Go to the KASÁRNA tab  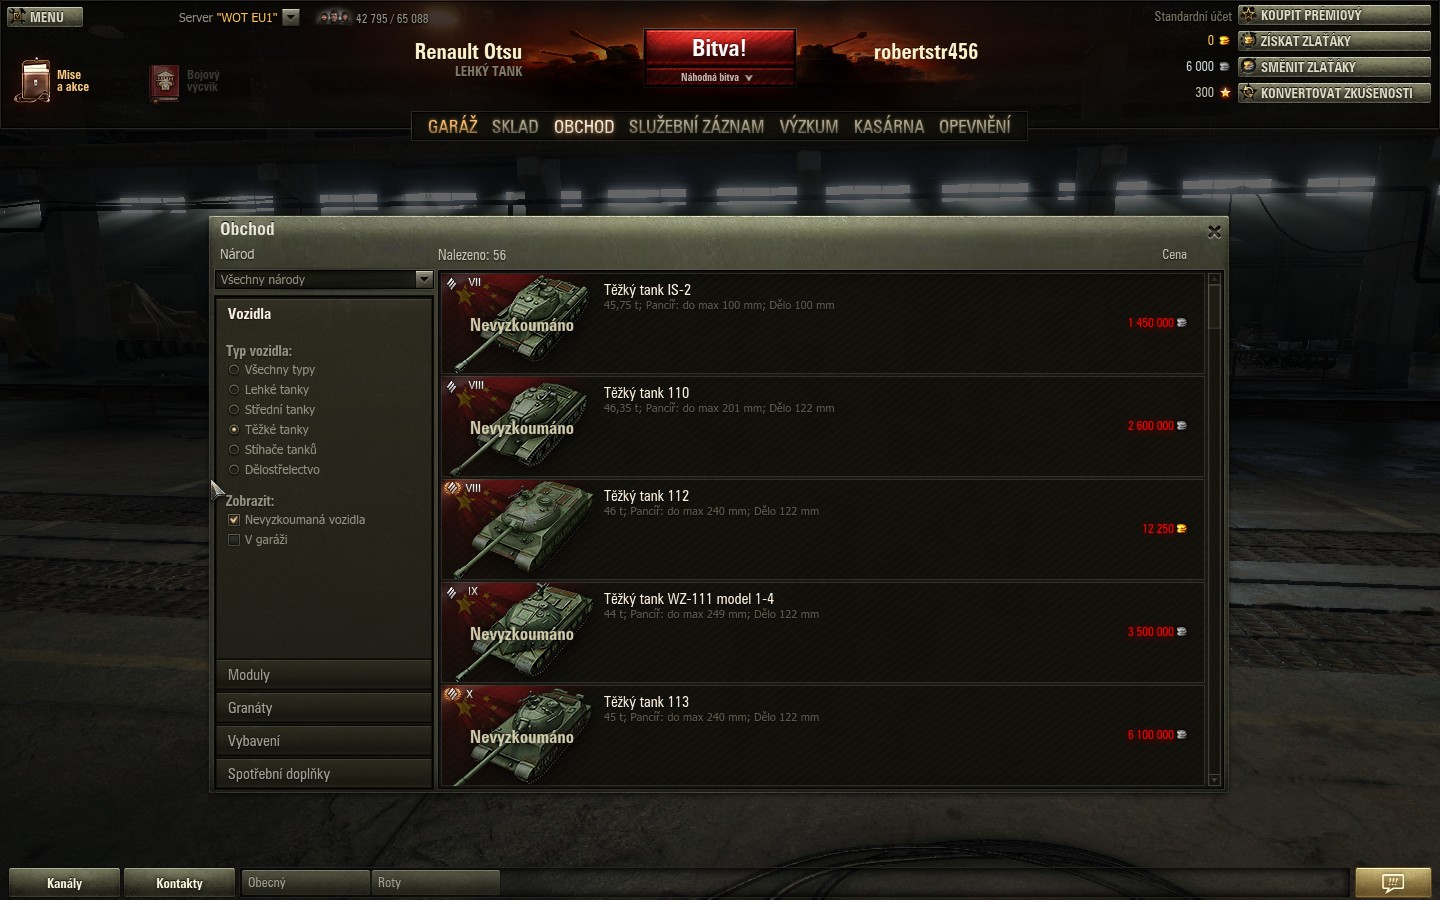[889, 126]
